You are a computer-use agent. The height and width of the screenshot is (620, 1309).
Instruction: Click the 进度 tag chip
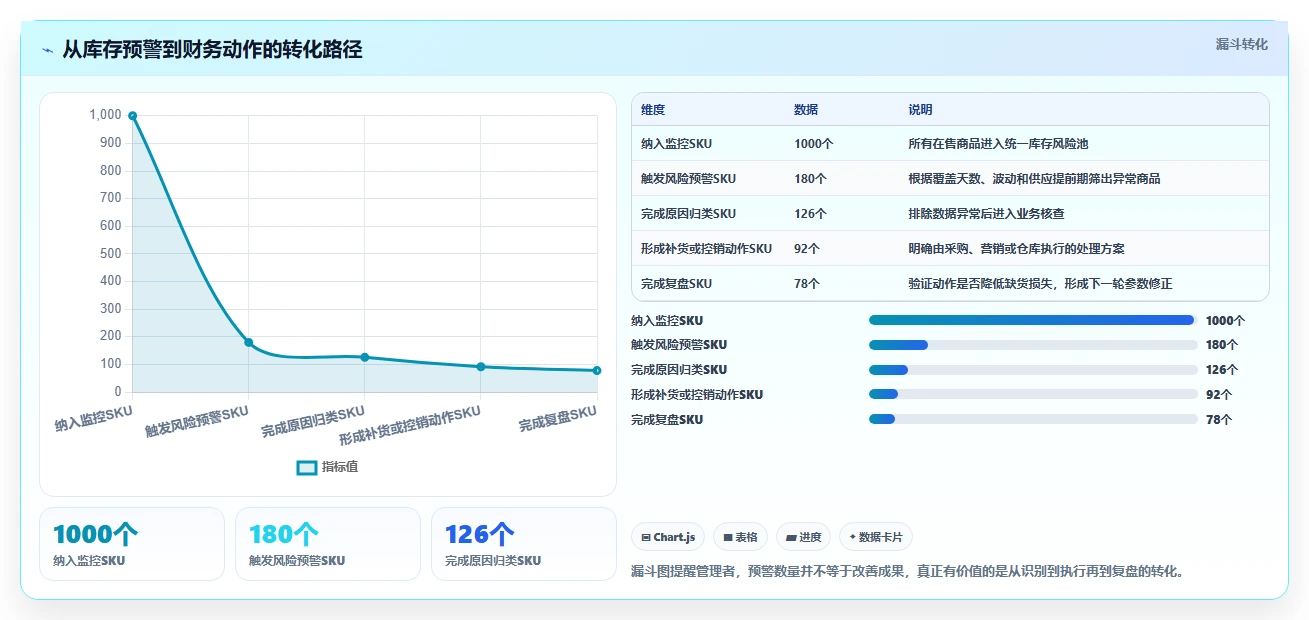804,537
